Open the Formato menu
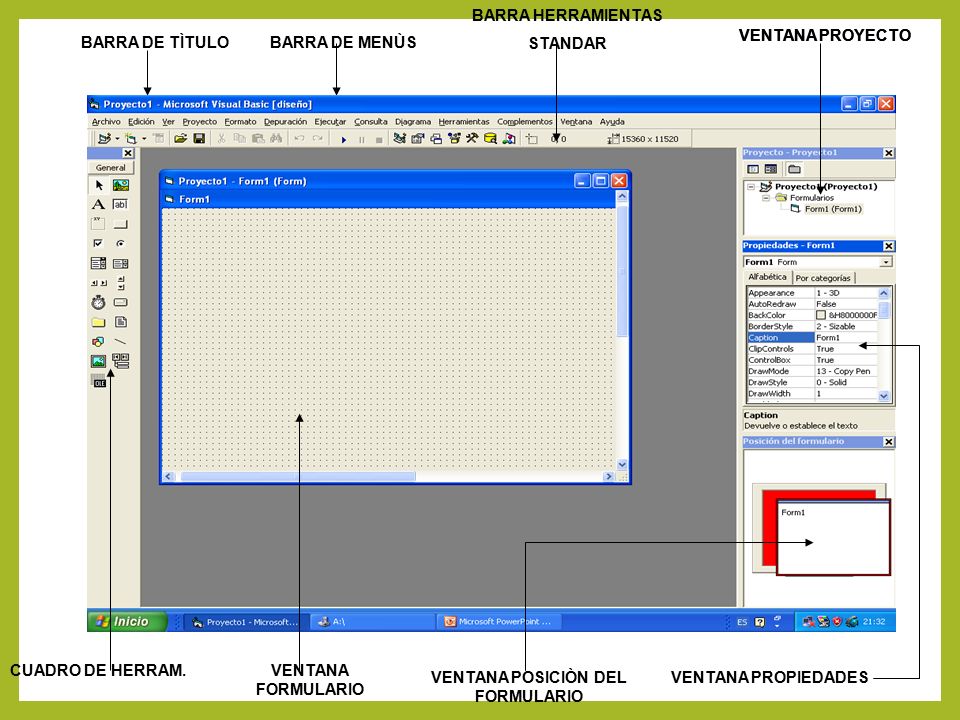 coord(240,122)
